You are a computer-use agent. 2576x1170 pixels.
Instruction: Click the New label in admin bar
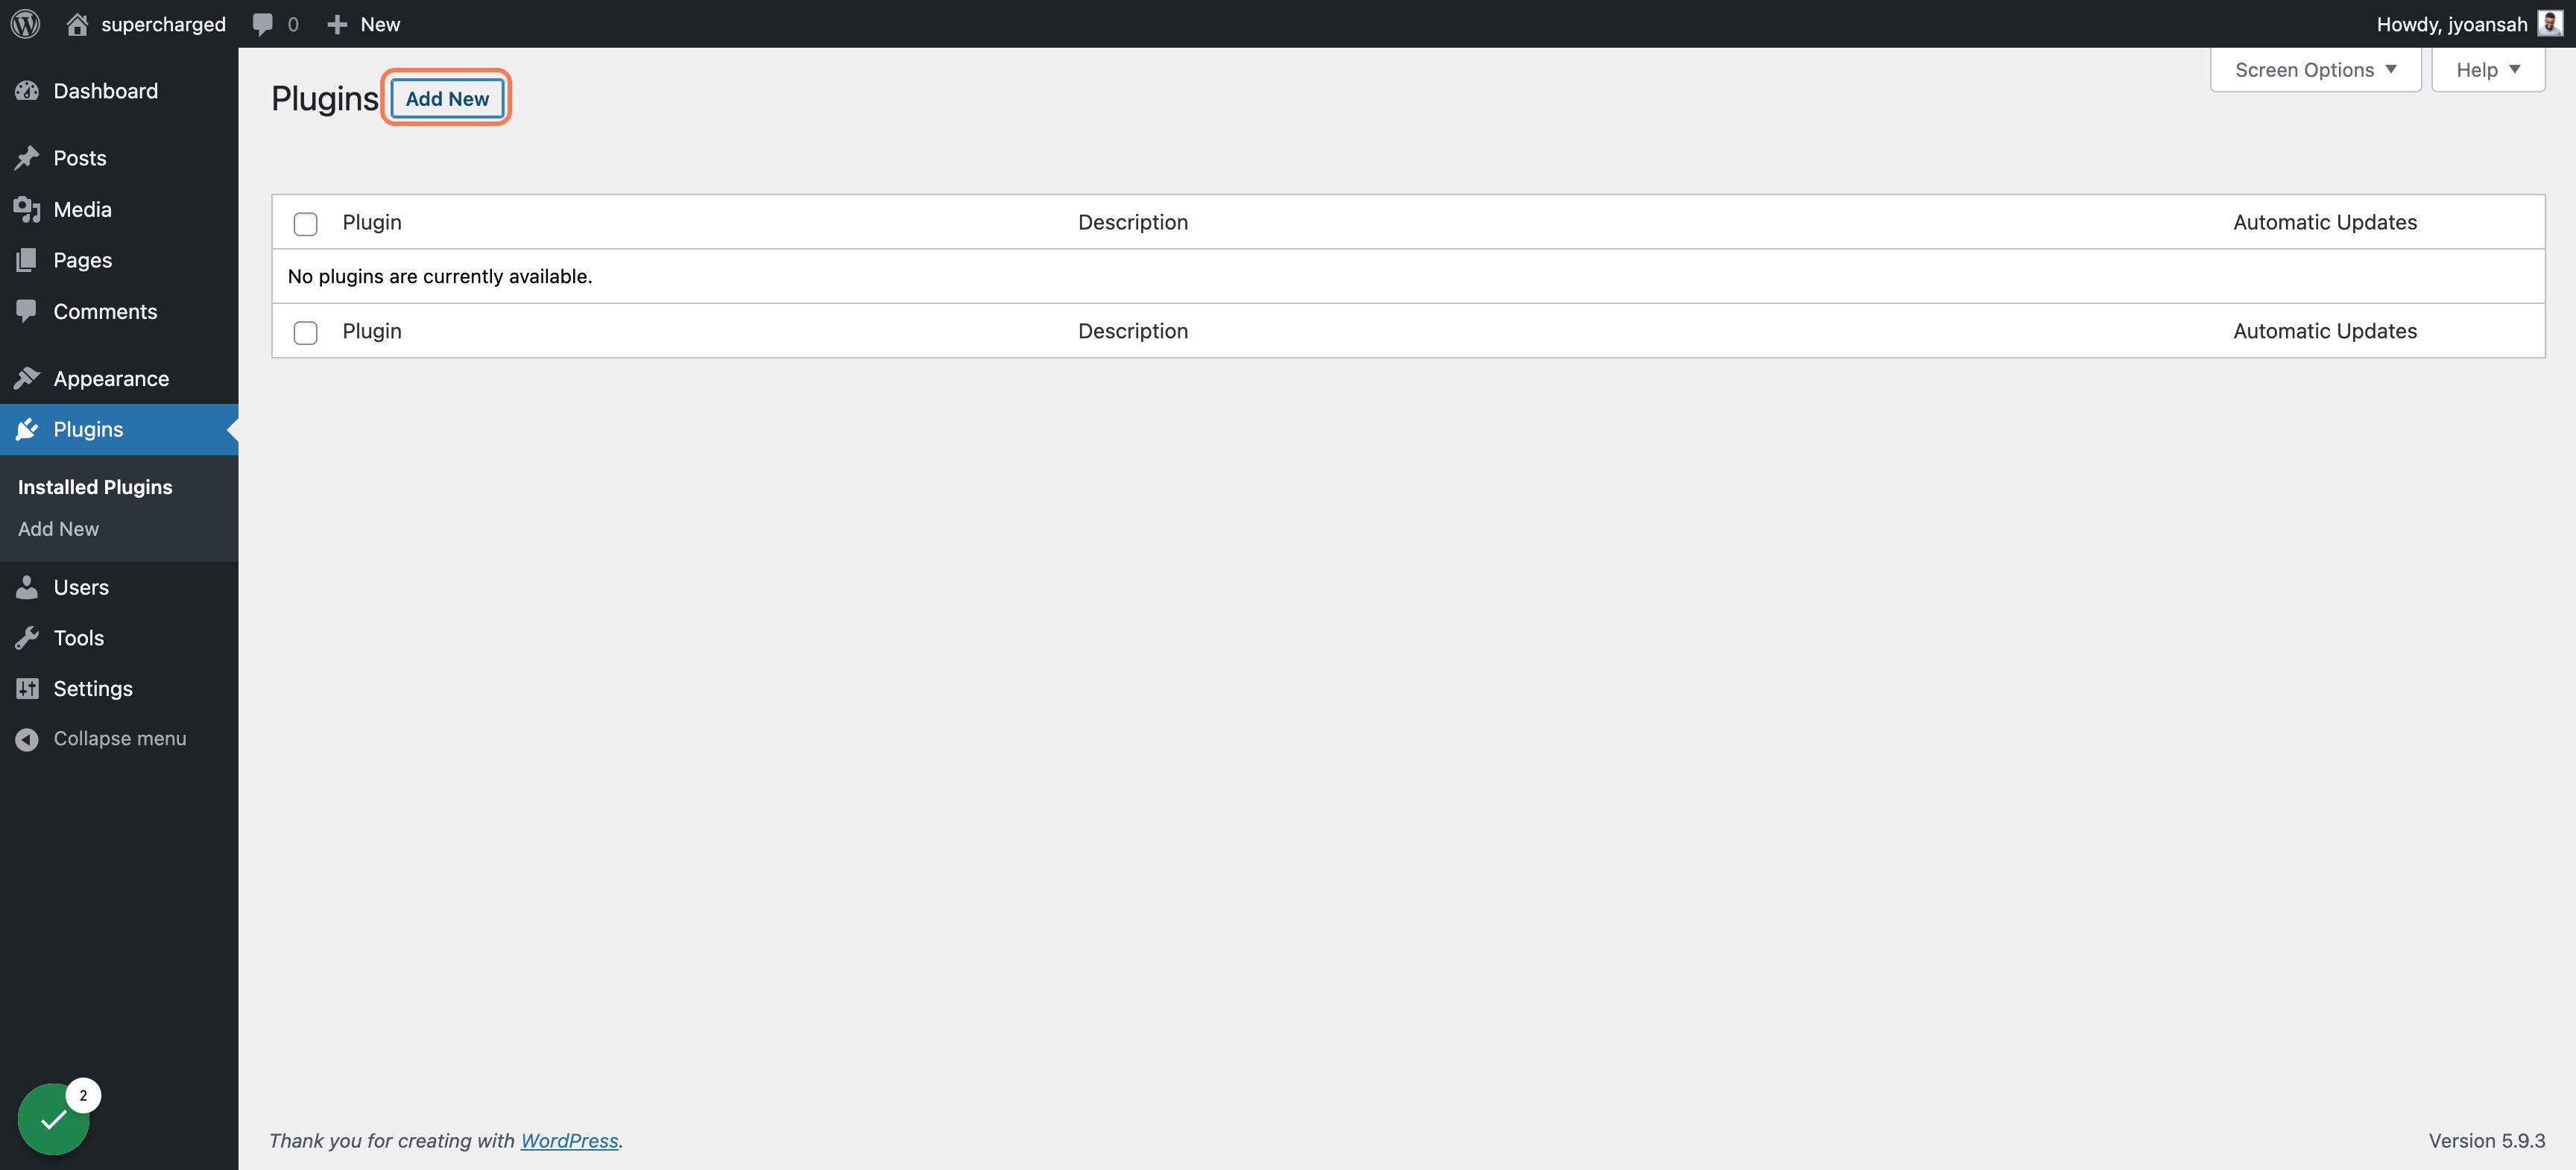(x=380, y=24)
